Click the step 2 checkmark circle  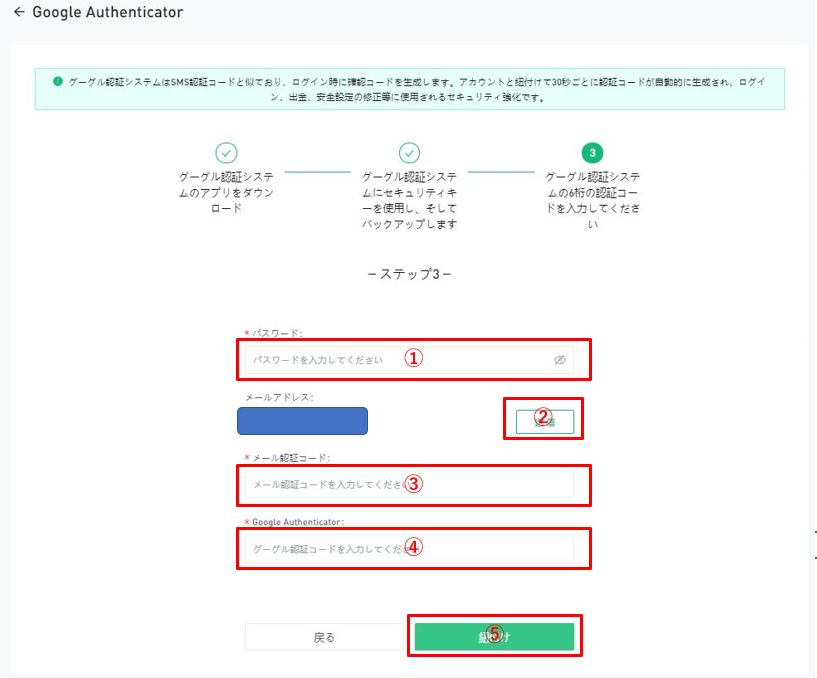pos(409,153)
